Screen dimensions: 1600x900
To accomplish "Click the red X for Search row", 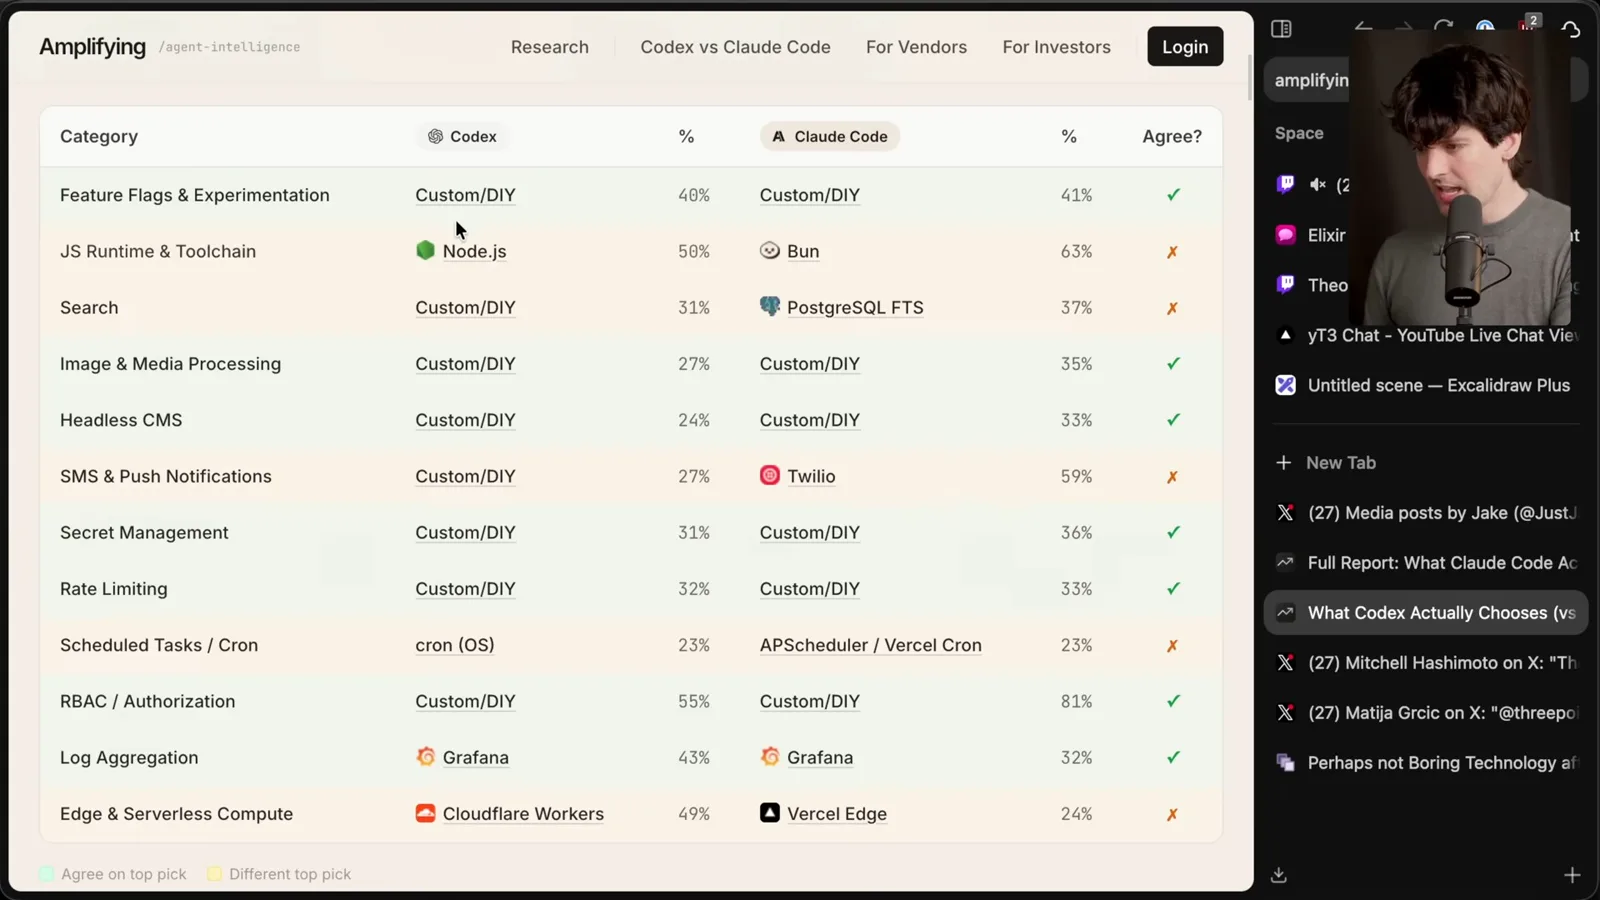I will (1172, 308).
